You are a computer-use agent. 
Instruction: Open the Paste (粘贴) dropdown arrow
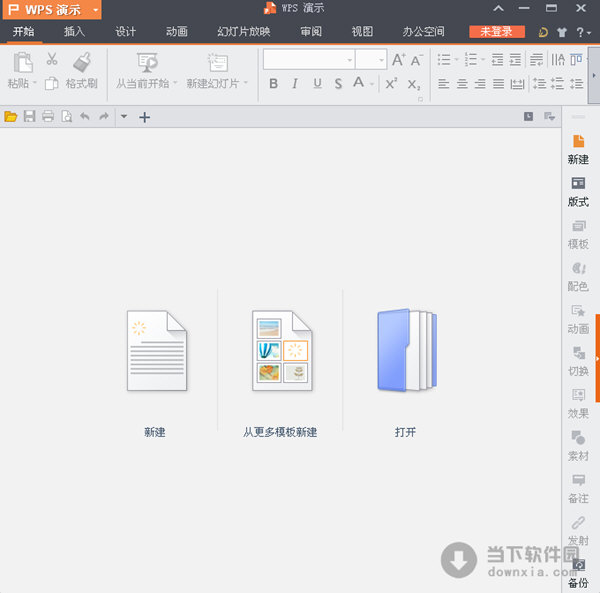point(34,83)
